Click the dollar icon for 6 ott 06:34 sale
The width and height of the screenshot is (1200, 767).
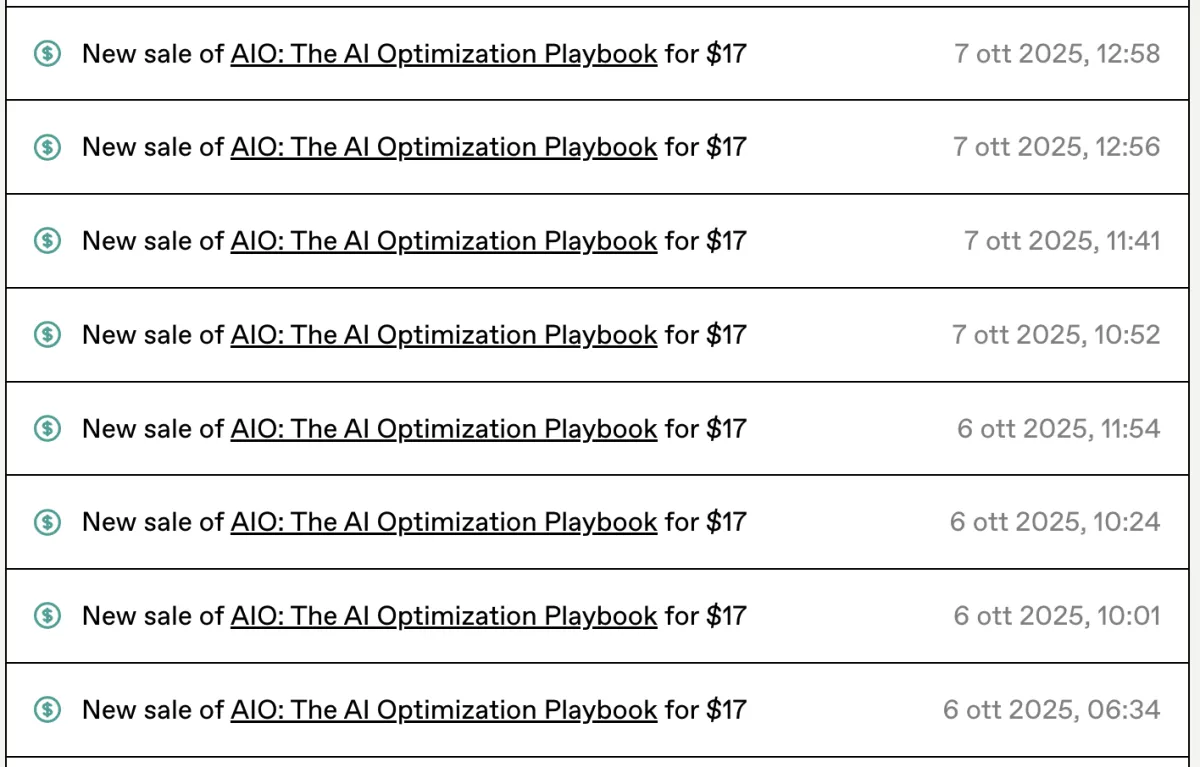click(47, 710)
